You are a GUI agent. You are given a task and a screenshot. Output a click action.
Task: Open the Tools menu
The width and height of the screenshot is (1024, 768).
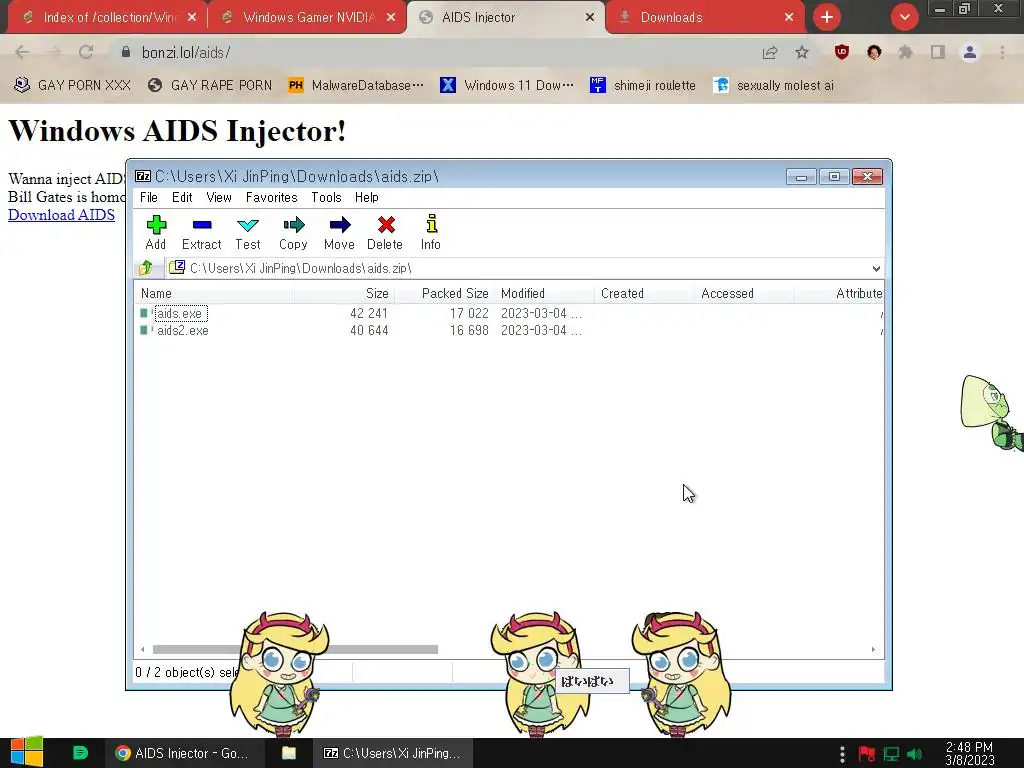(327, 197)
